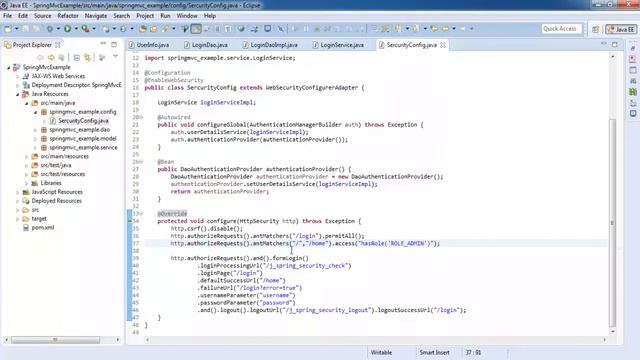Click the Back to previous edit arrow icon
640x360 pixels.
coord(434,29)
